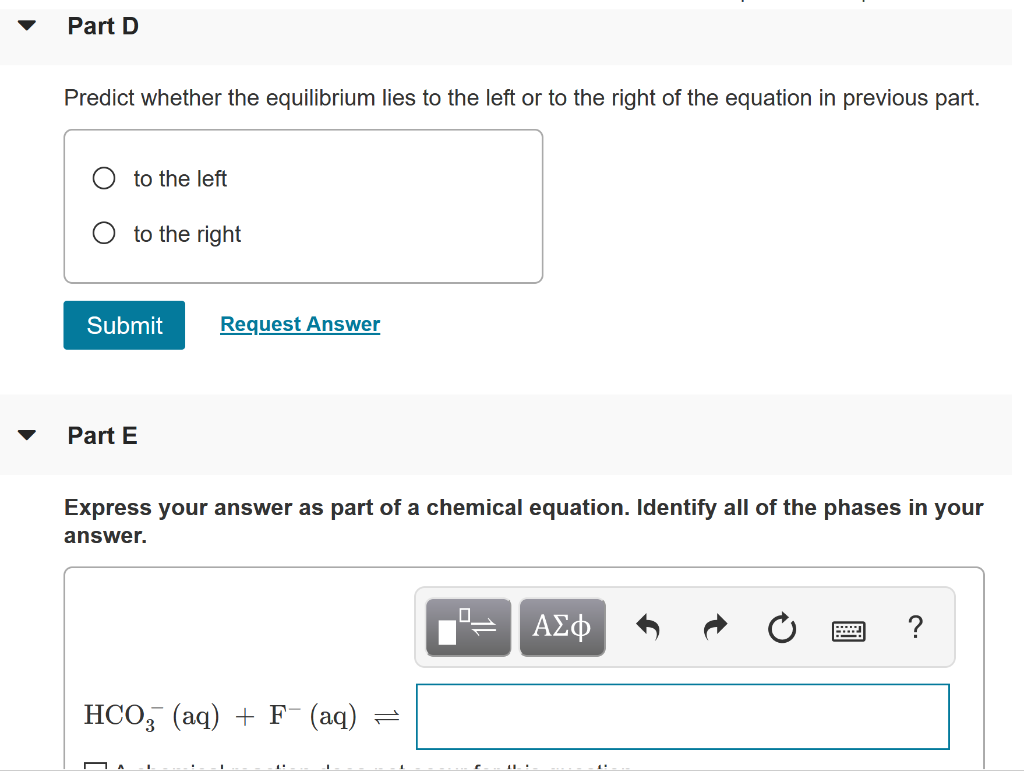The width and height of the screenshot is (1024, 771).
Task: Collapse Part E with its disclosure triangle
Action: coord(26,434)
